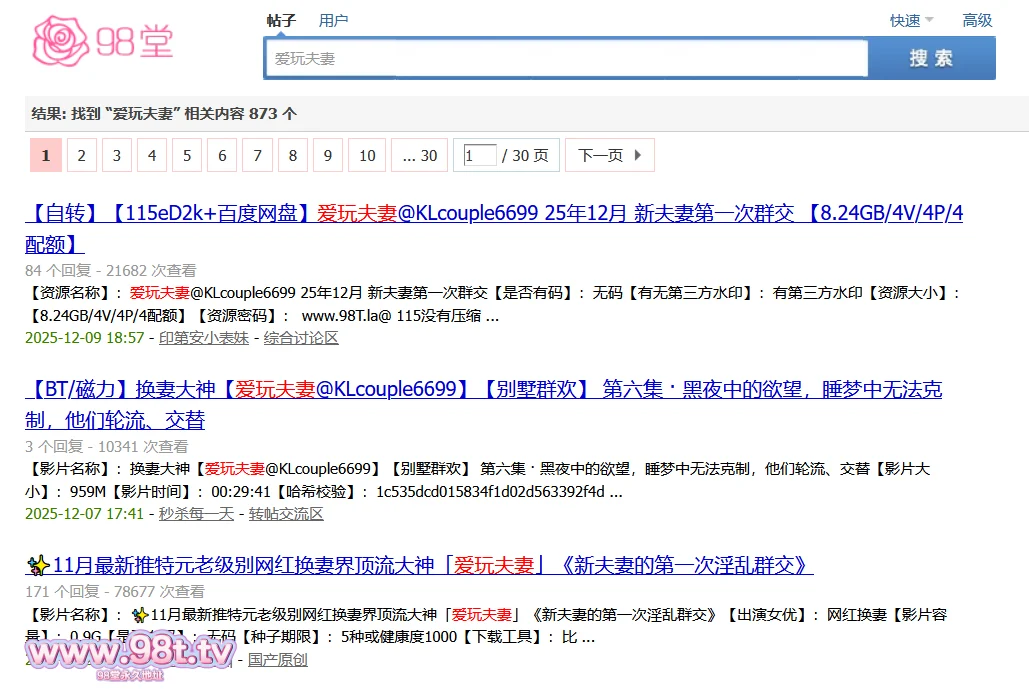Open the 高级 advanced search link
Image resolution: width=1029 pixels, height=690 pixels.
(x=976, y=20)
